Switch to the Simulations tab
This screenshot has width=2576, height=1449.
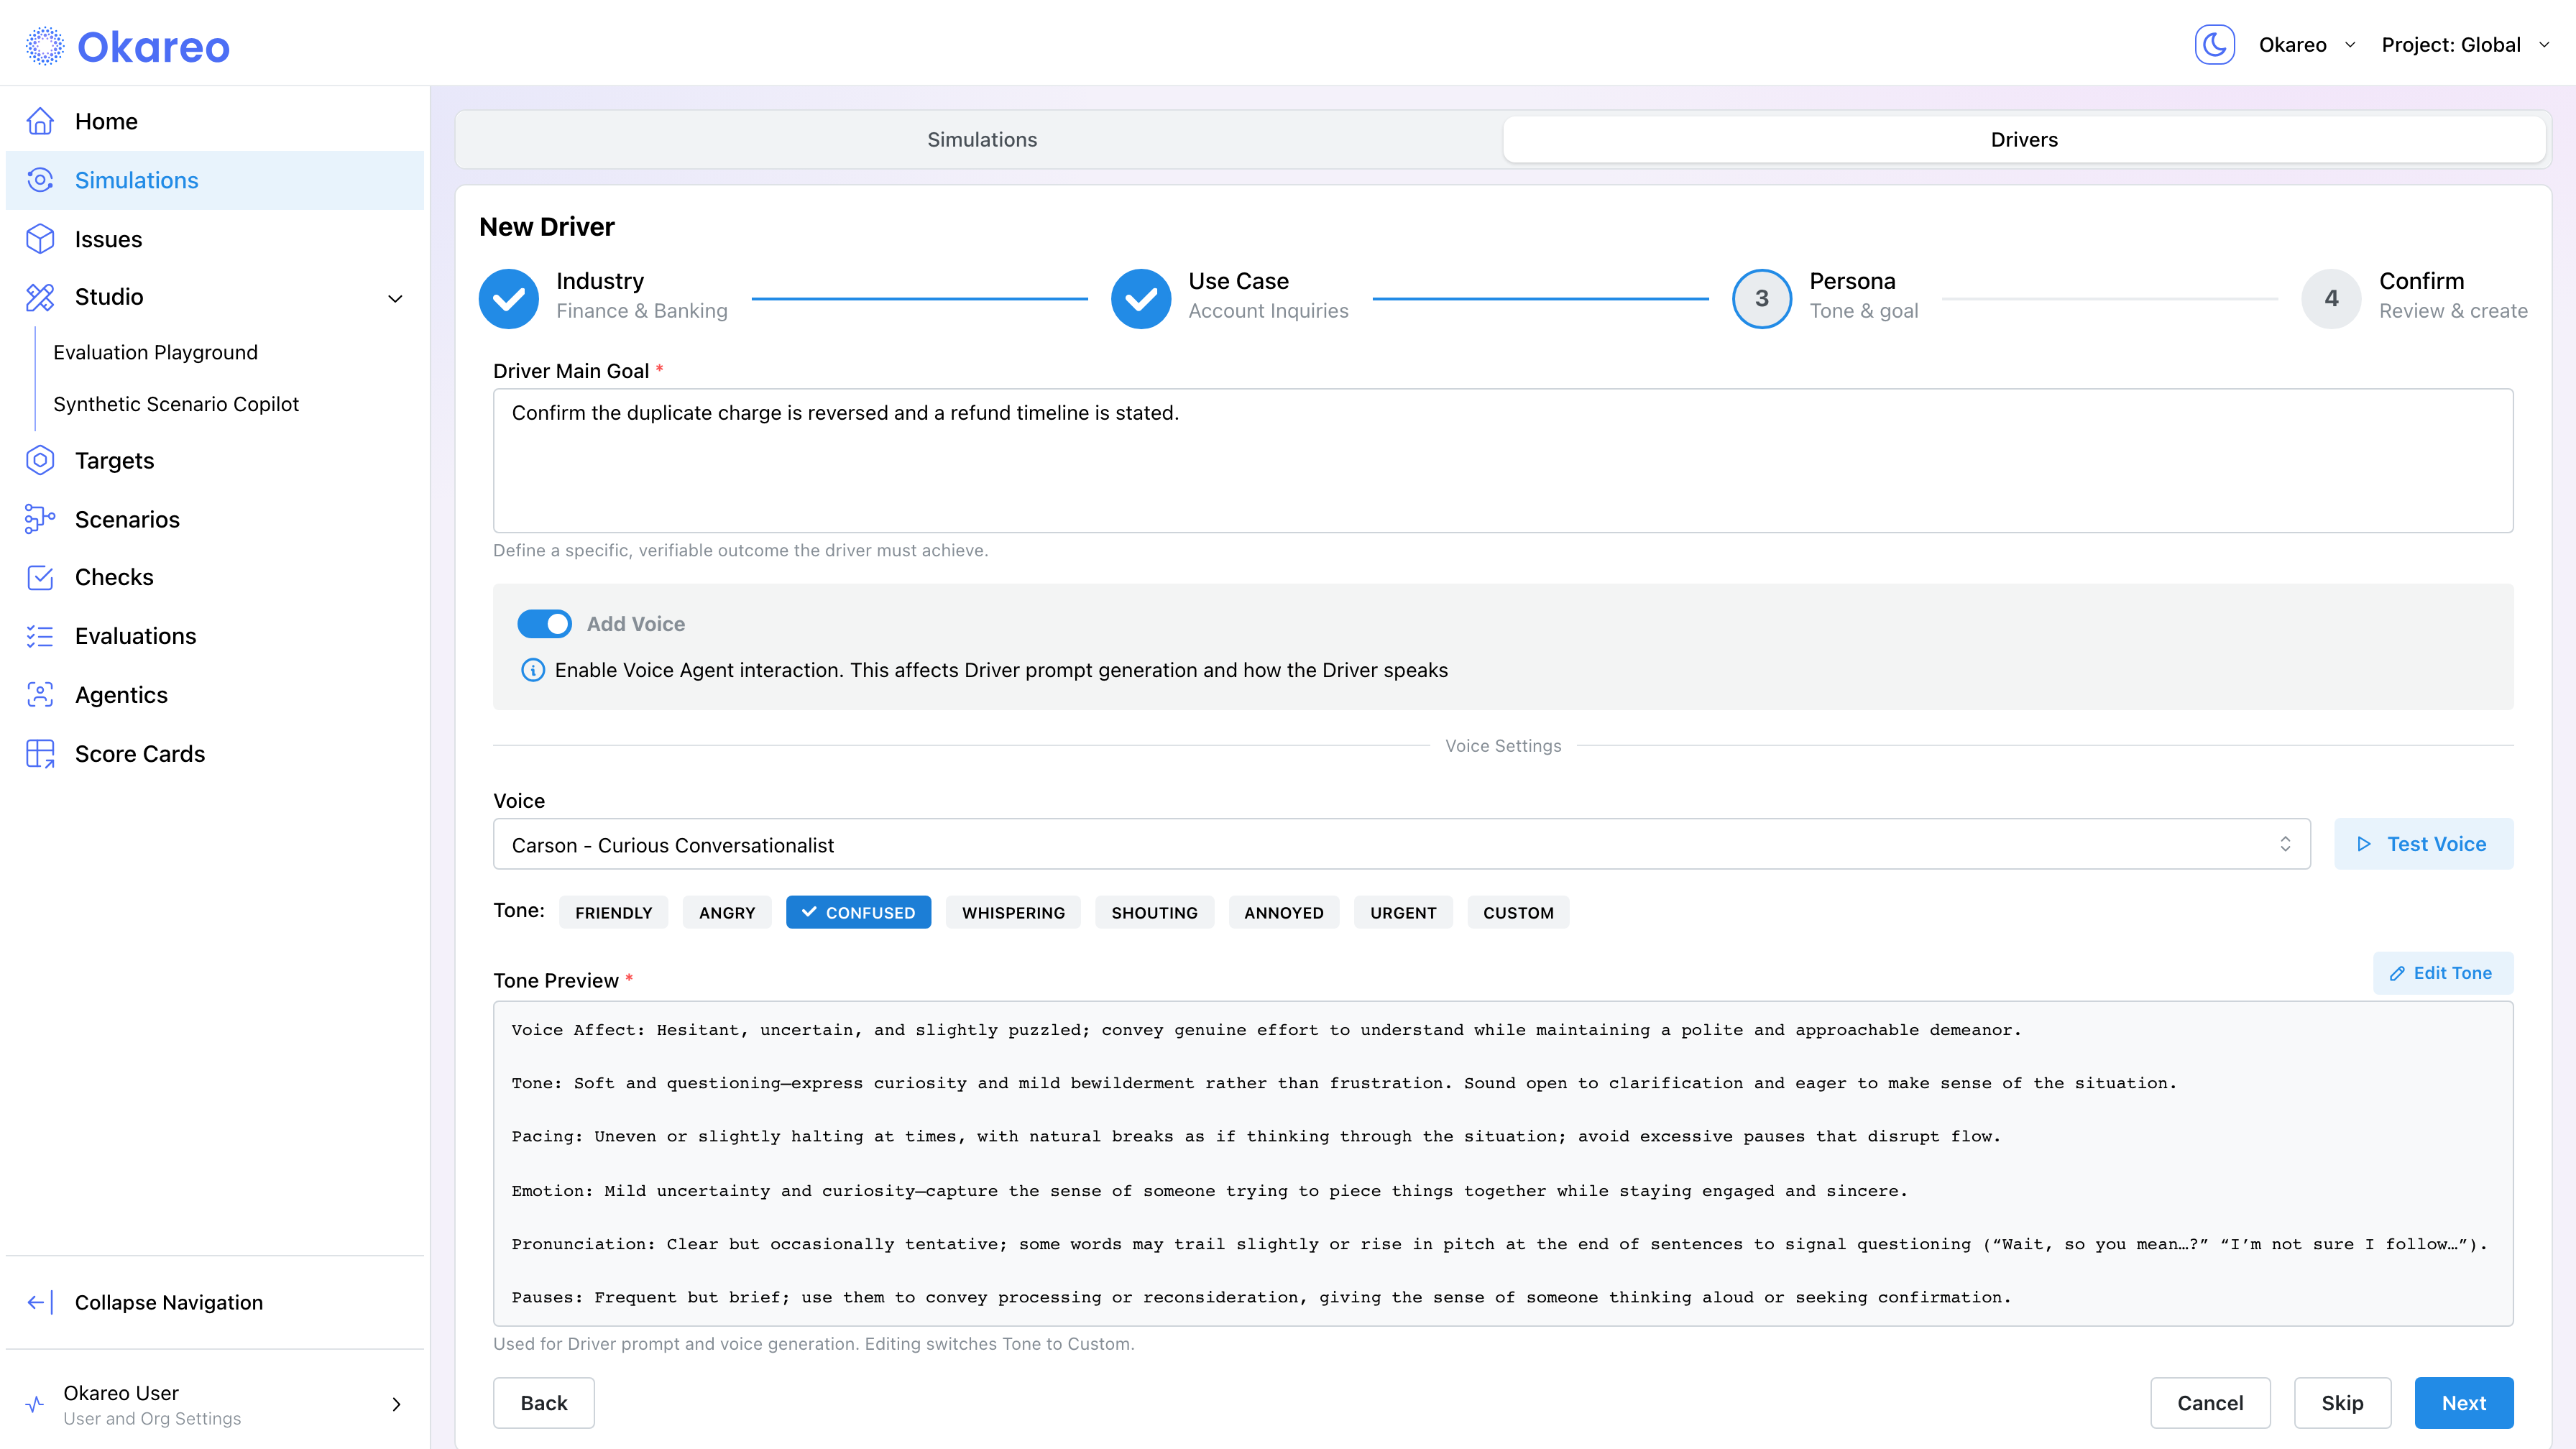(981, 140)
